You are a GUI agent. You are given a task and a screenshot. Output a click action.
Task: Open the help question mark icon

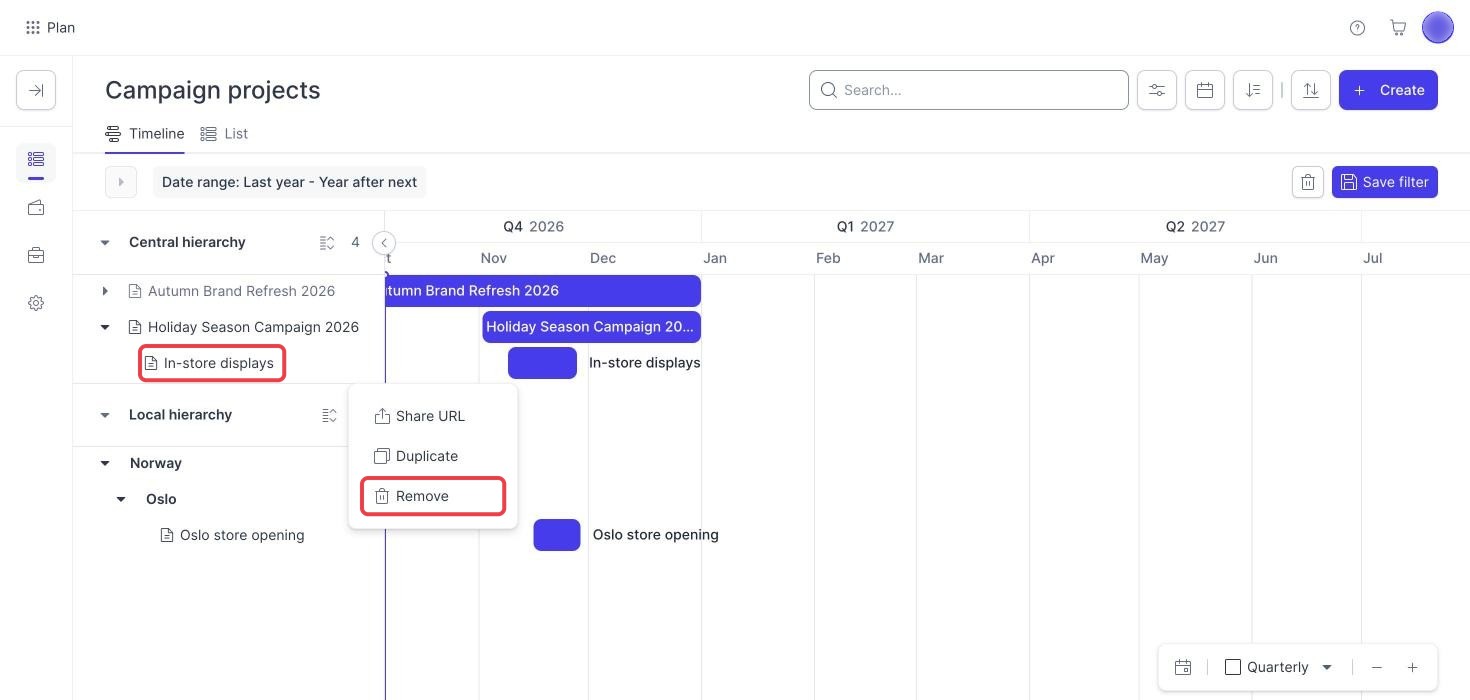(1357, 28)
